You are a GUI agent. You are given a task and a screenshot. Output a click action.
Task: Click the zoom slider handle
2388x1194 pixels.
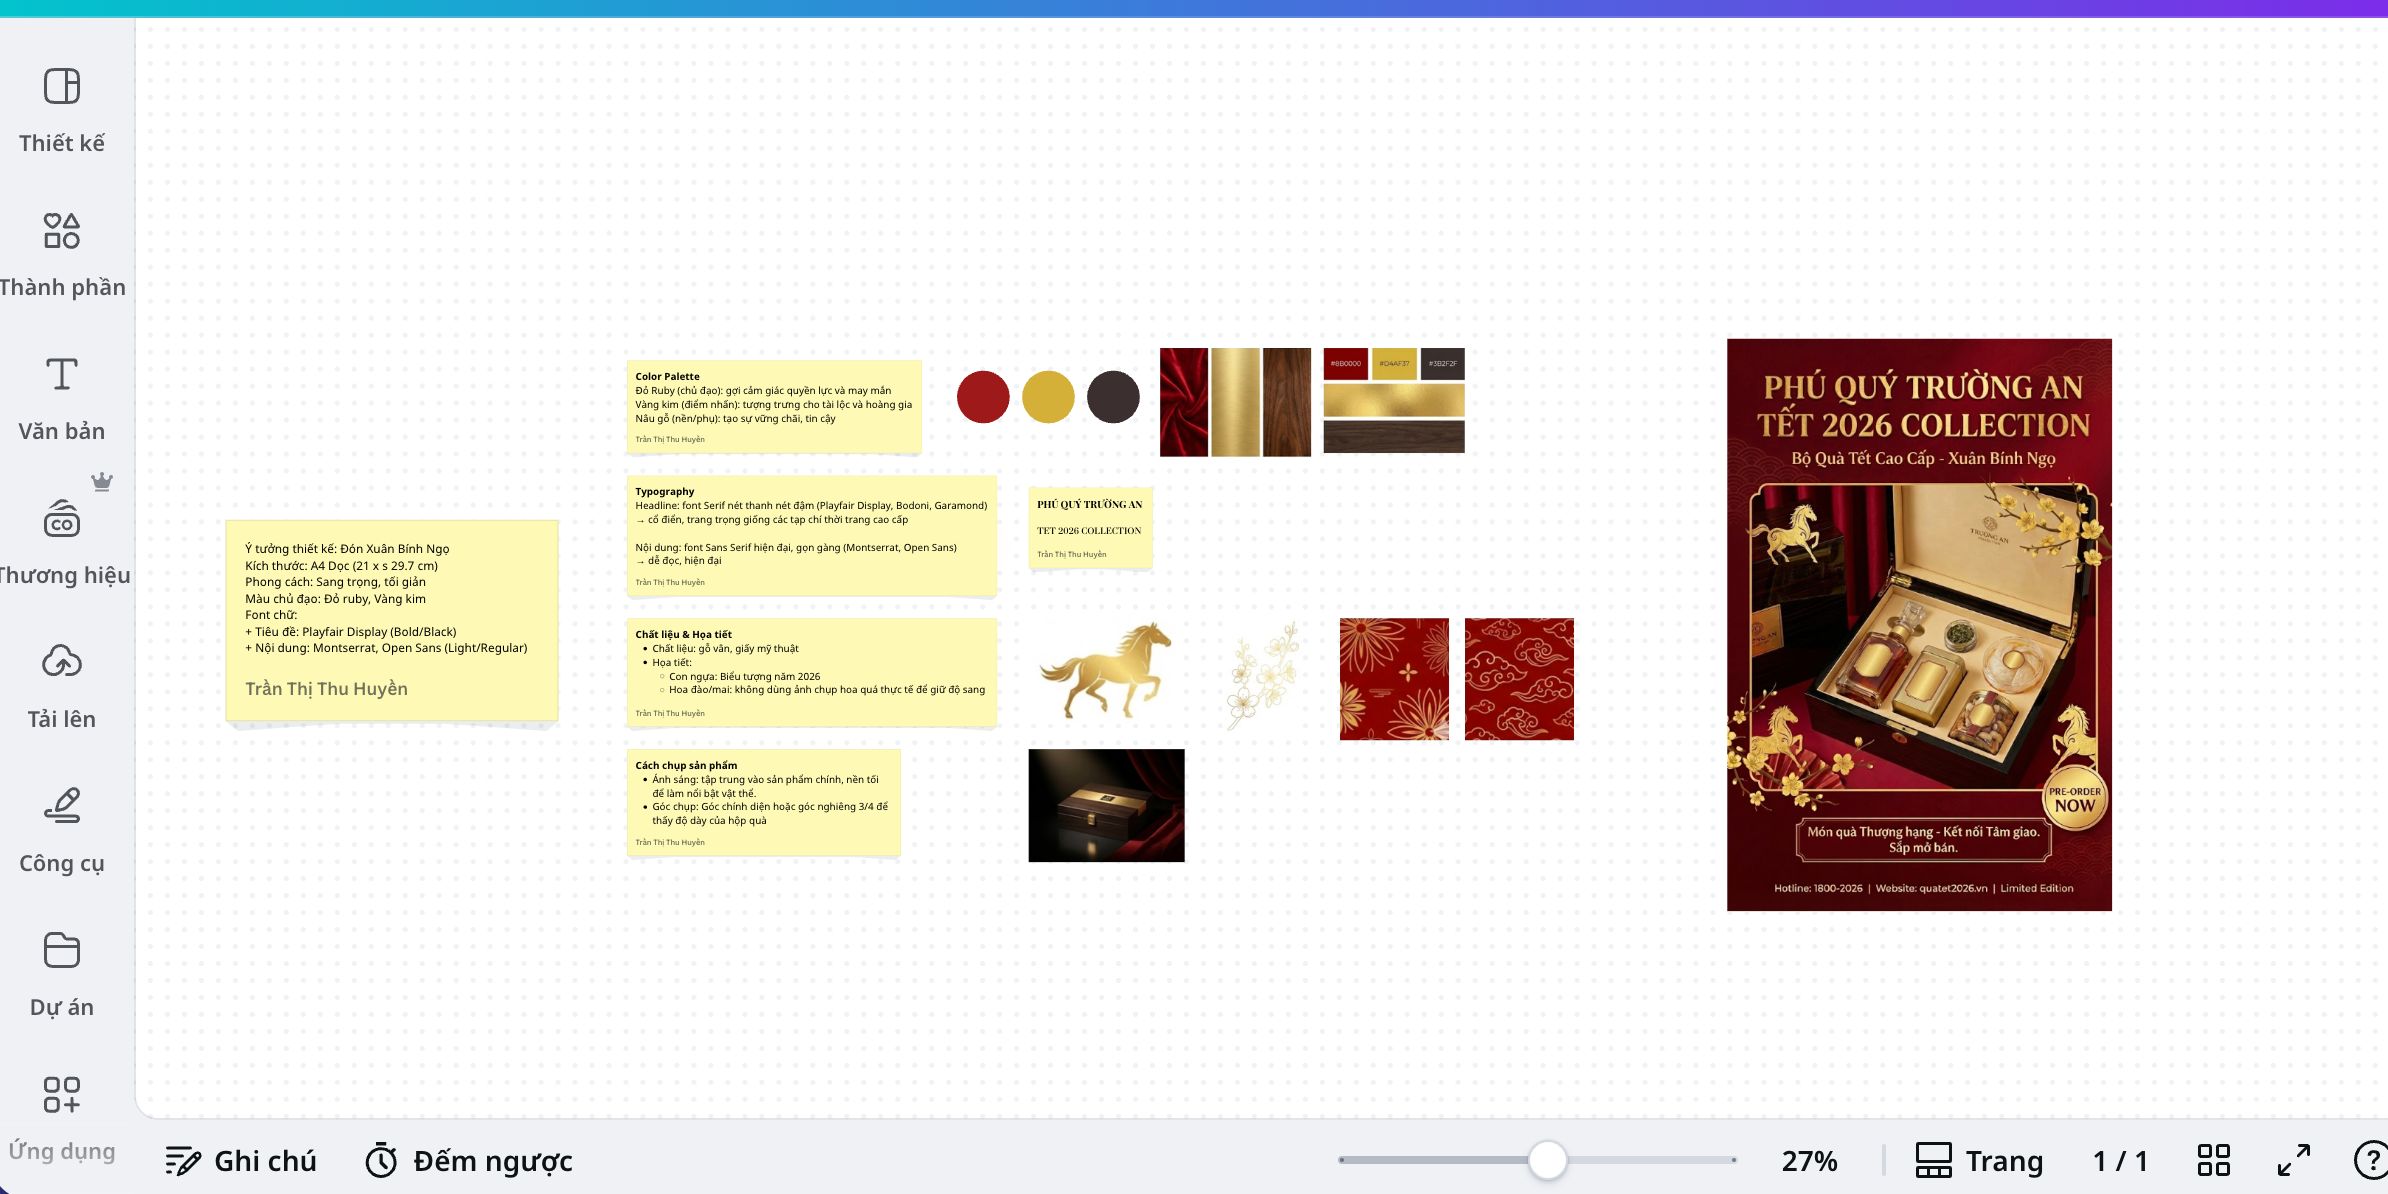1548,1160
